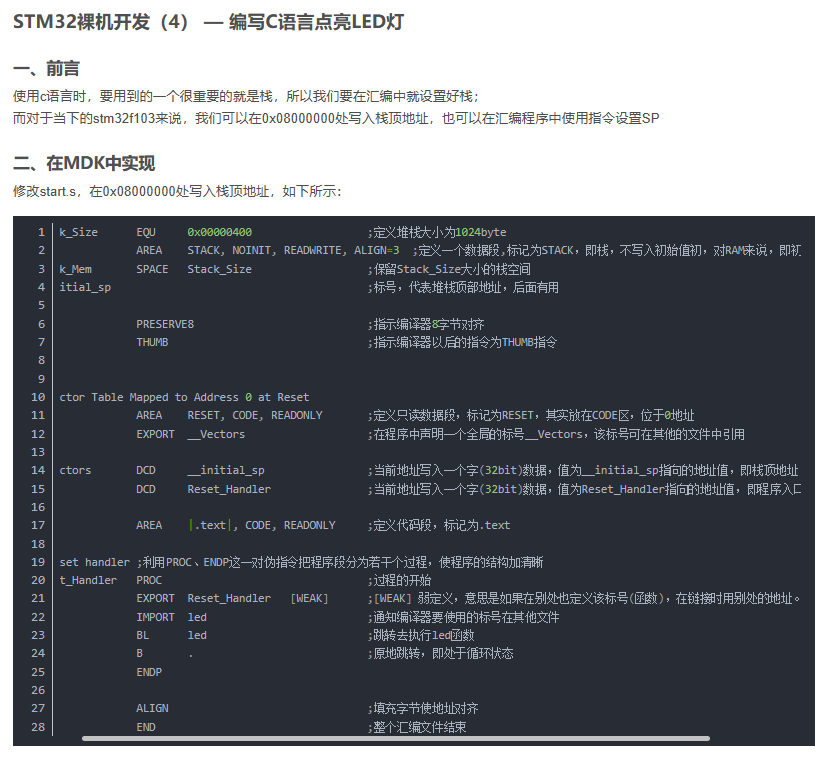This screenshot has height=757, width=831.
Task: Click '[WEAK]' after Reset_Handler on line 21
Action: pyautogui.click(x=310, y=598)
